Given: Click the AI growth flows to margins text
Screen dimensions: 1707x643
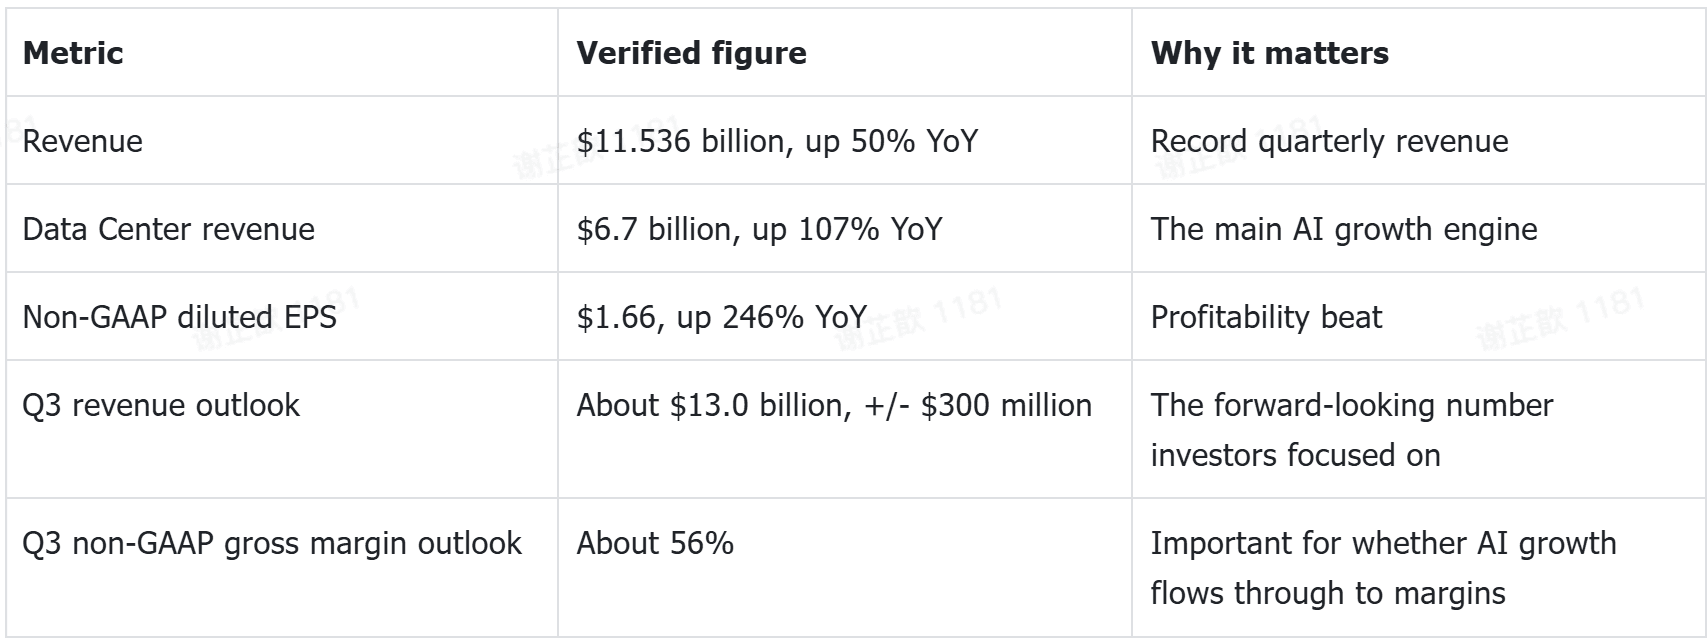Looking at the screenshot, I should point(1383,568).
